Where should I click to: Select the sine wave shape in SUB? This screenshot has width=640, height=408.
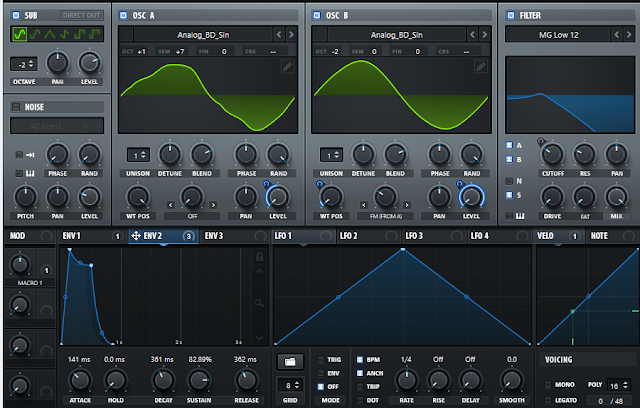click(x=20, y=34)
